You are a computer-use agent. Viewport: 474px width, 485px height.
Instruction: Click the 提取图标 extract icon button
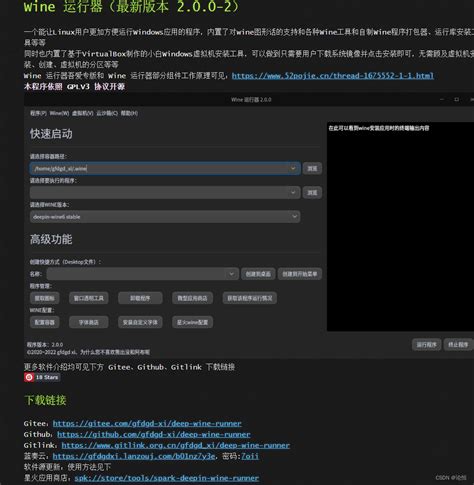44,298
